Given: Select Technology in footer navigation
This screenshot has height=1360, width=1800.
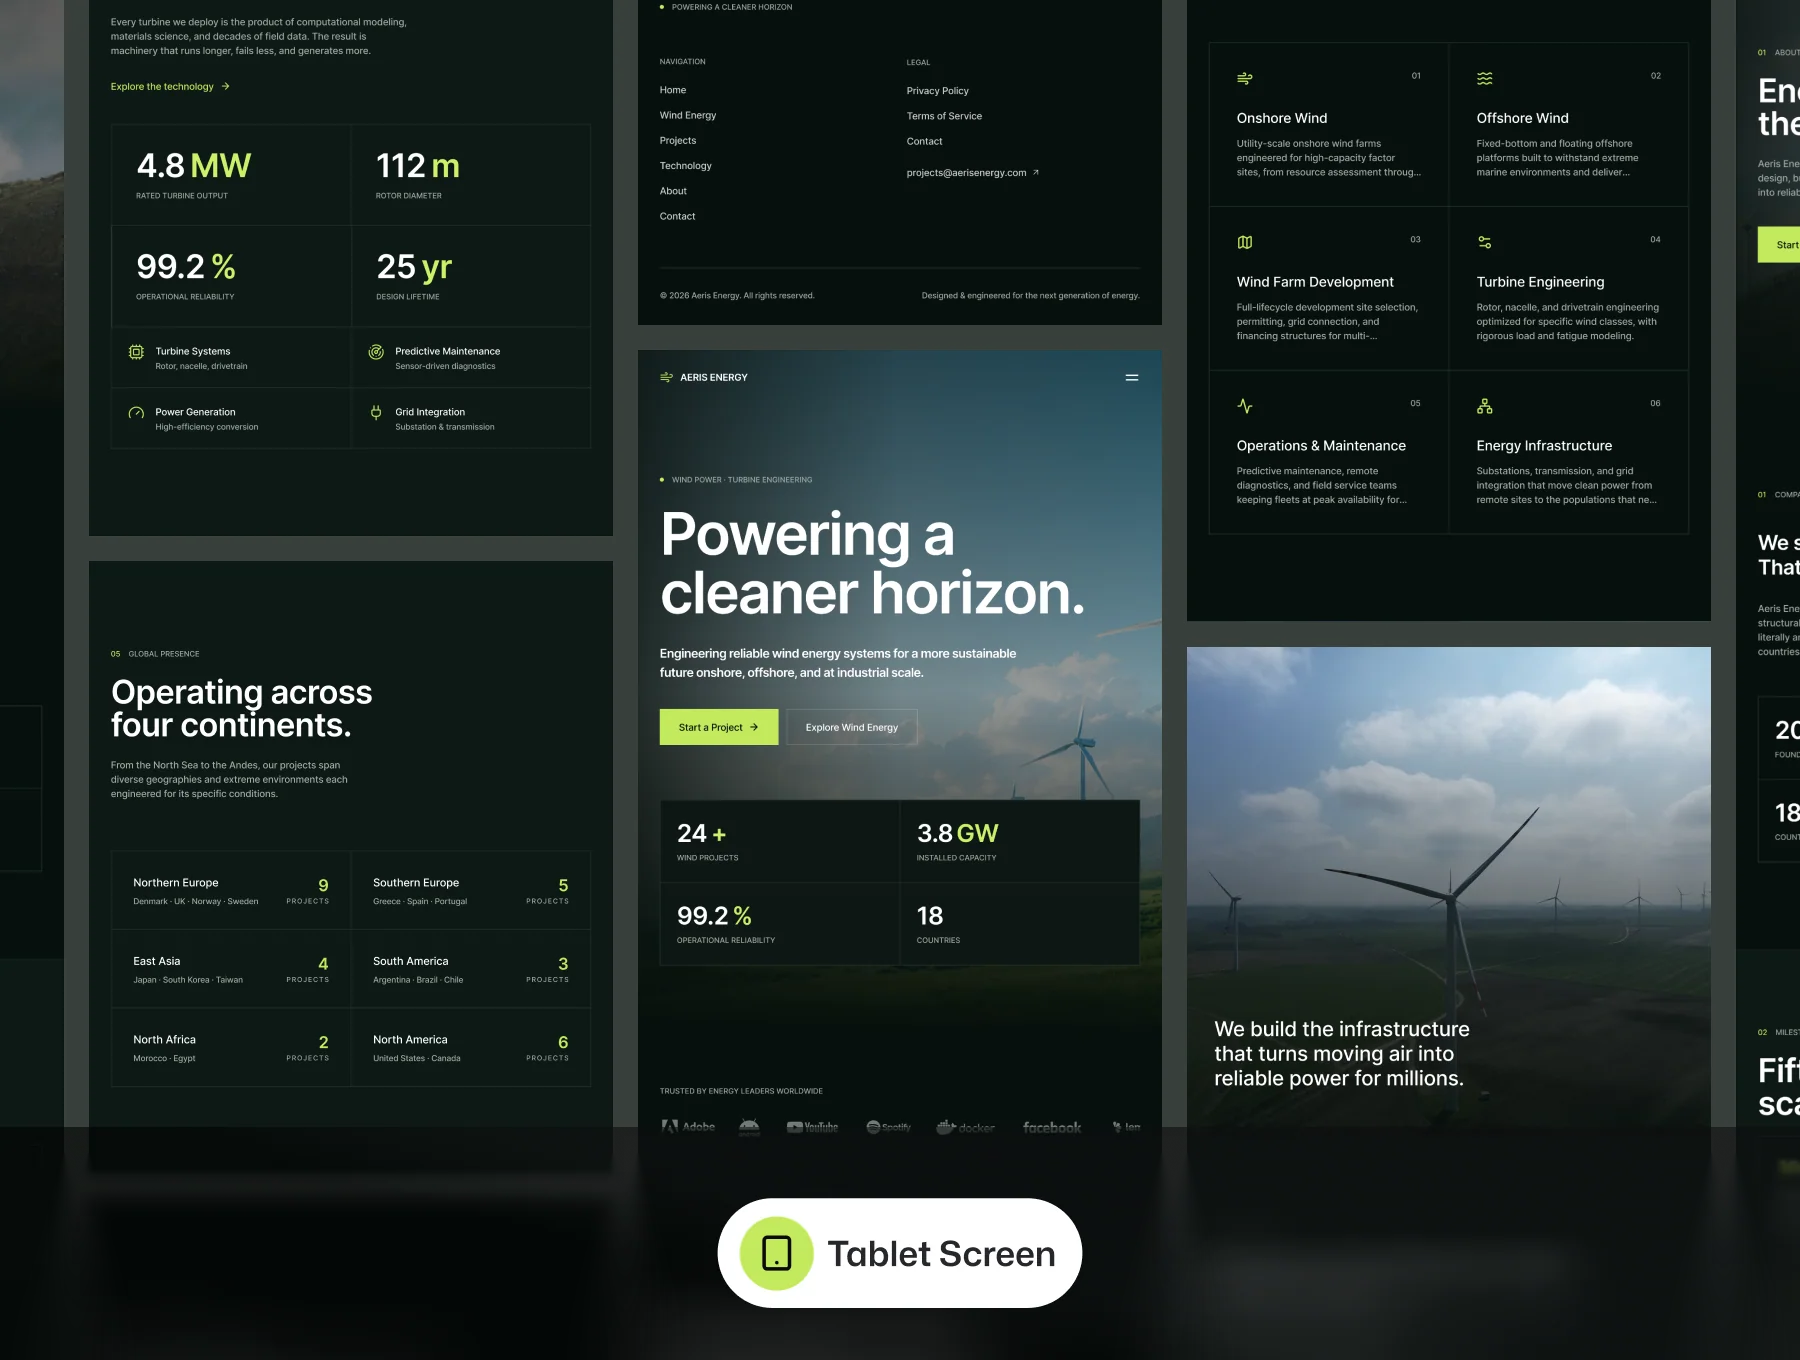Looking at the screenshot, I should point(686,165).
